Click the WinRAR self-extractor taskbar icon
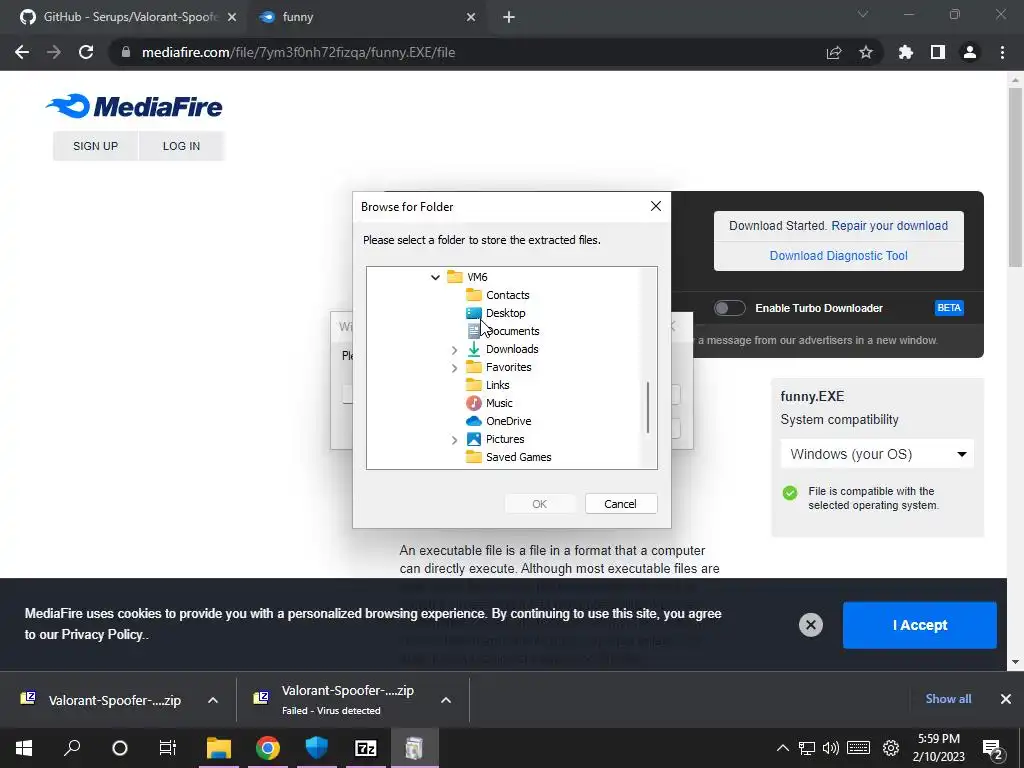The width and height of the screenshot is (1024, 768). coord(414,748)
